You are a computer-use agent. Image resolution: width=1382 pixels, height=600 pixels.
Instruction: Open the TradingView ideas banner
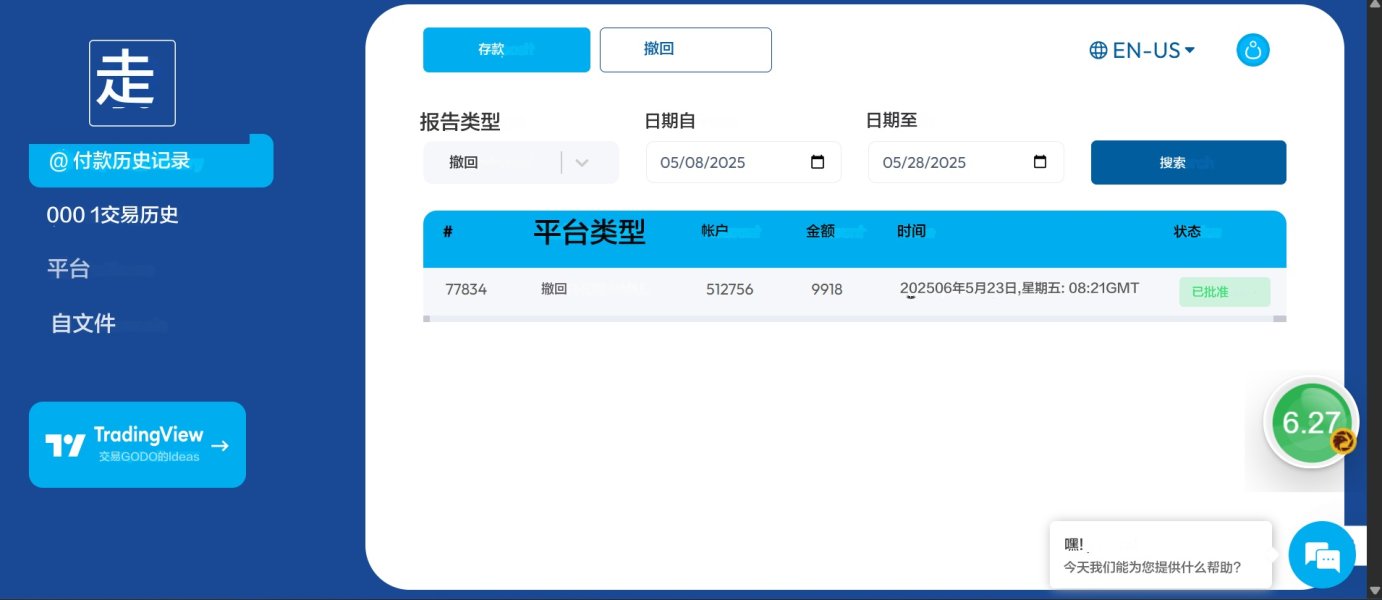pyautogui.click(x=137, y=445)
